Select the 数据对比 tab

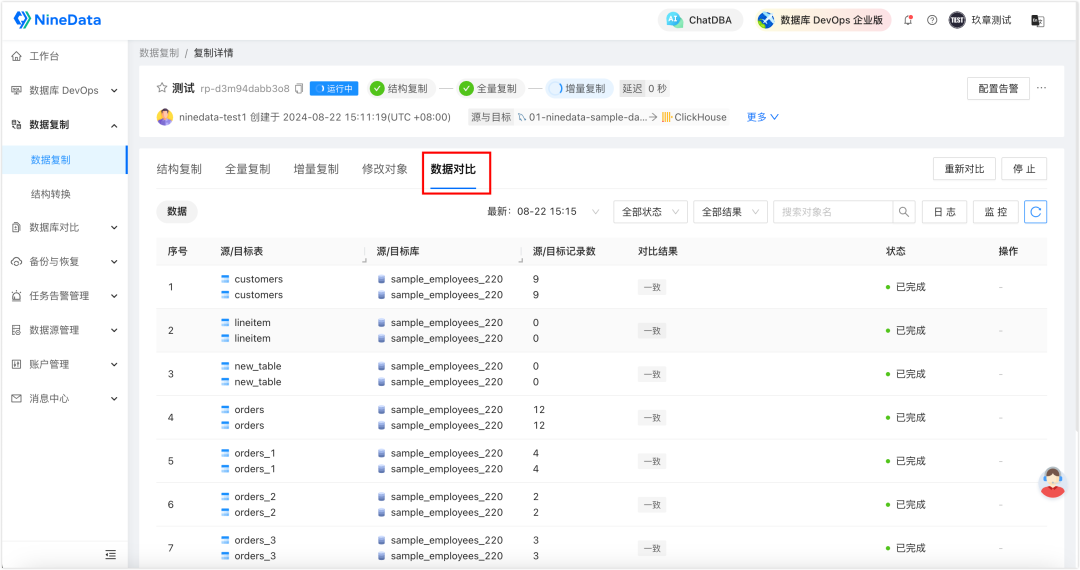point(453,169)
